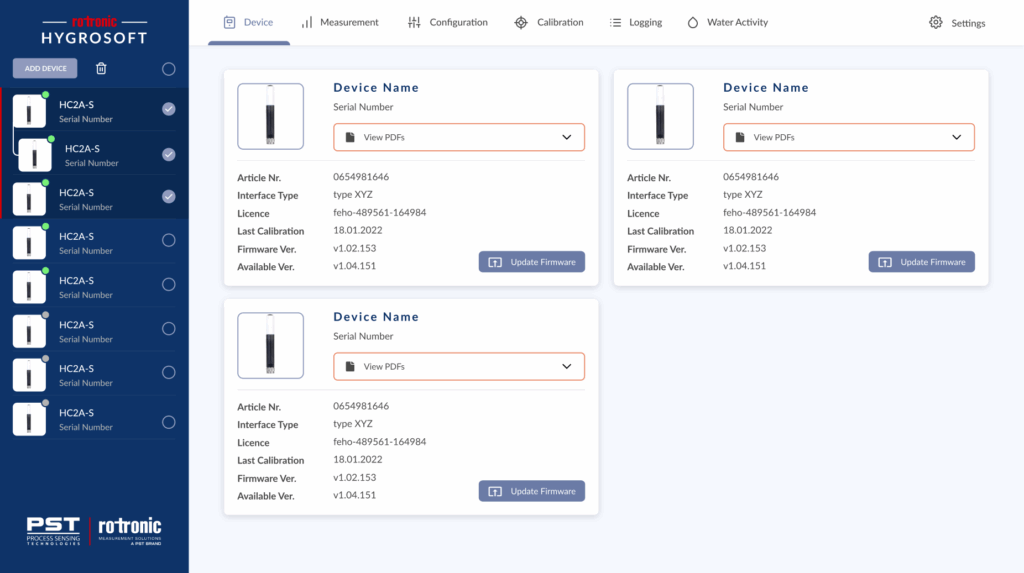Uncheck the third HC2A-S device checkbox
The width and height of the screenshot is (1024, 573).
168,196
